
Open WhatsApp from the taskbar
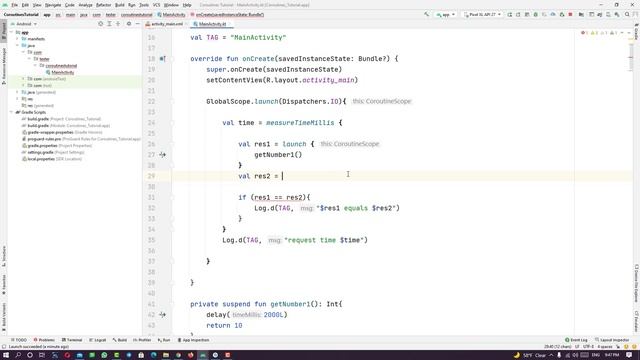pos(104,355)
